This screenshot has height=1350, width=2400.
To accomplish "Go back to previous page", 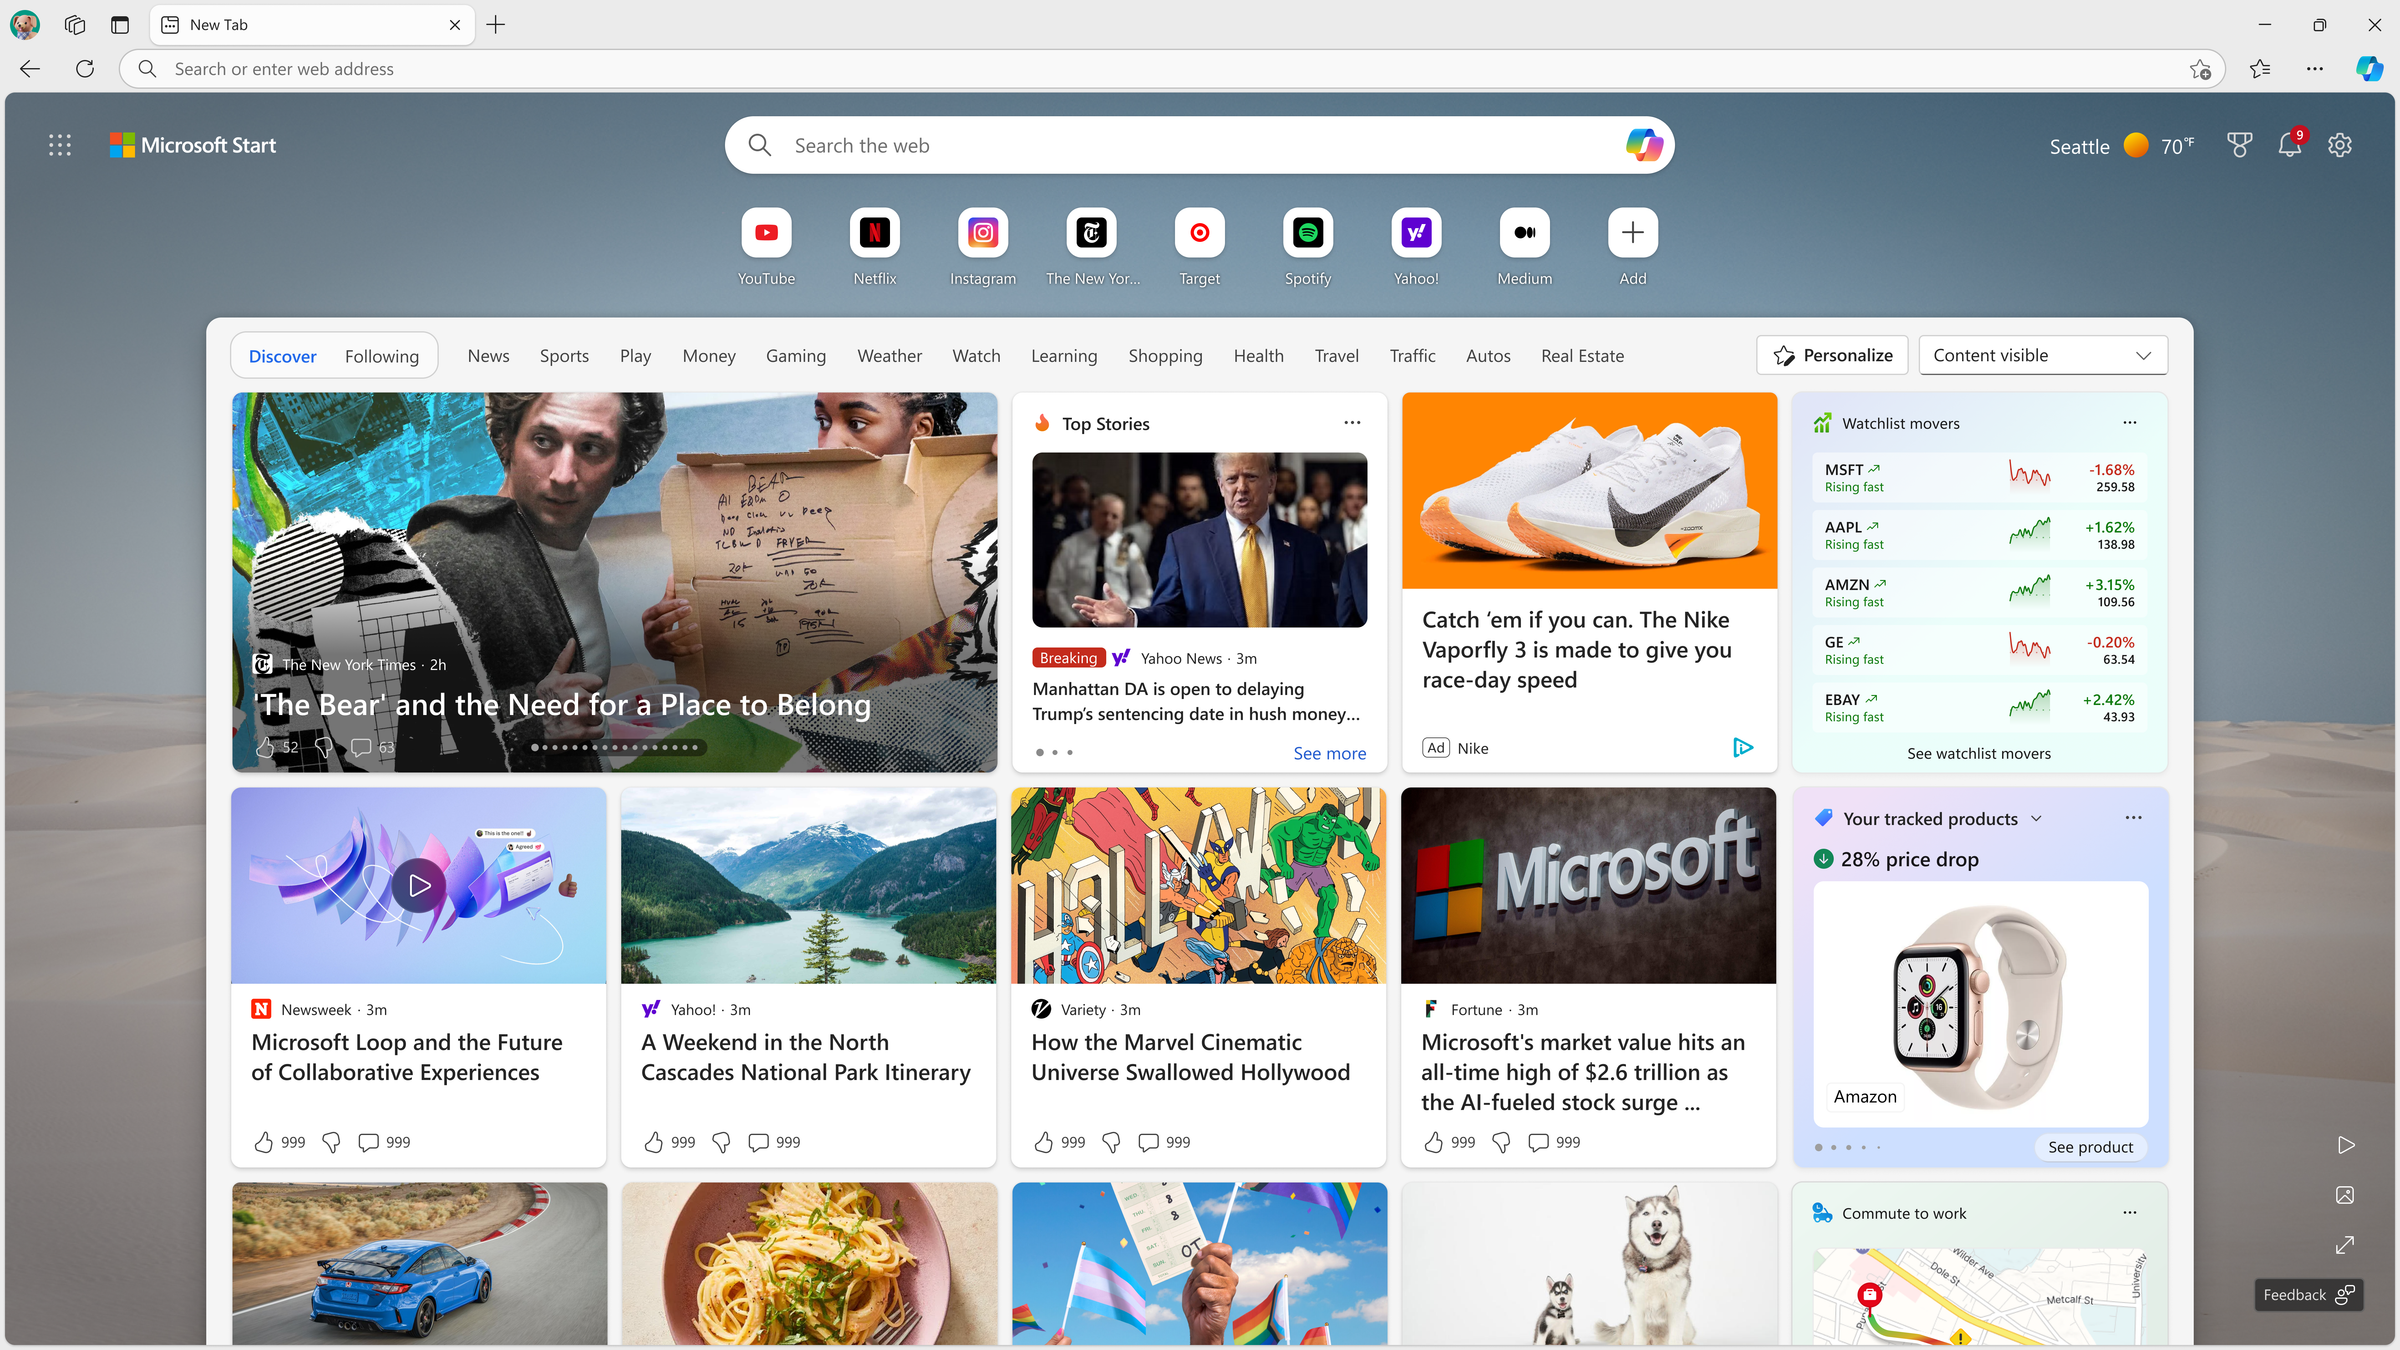I will pyautogui.click(x=30, y=69).
